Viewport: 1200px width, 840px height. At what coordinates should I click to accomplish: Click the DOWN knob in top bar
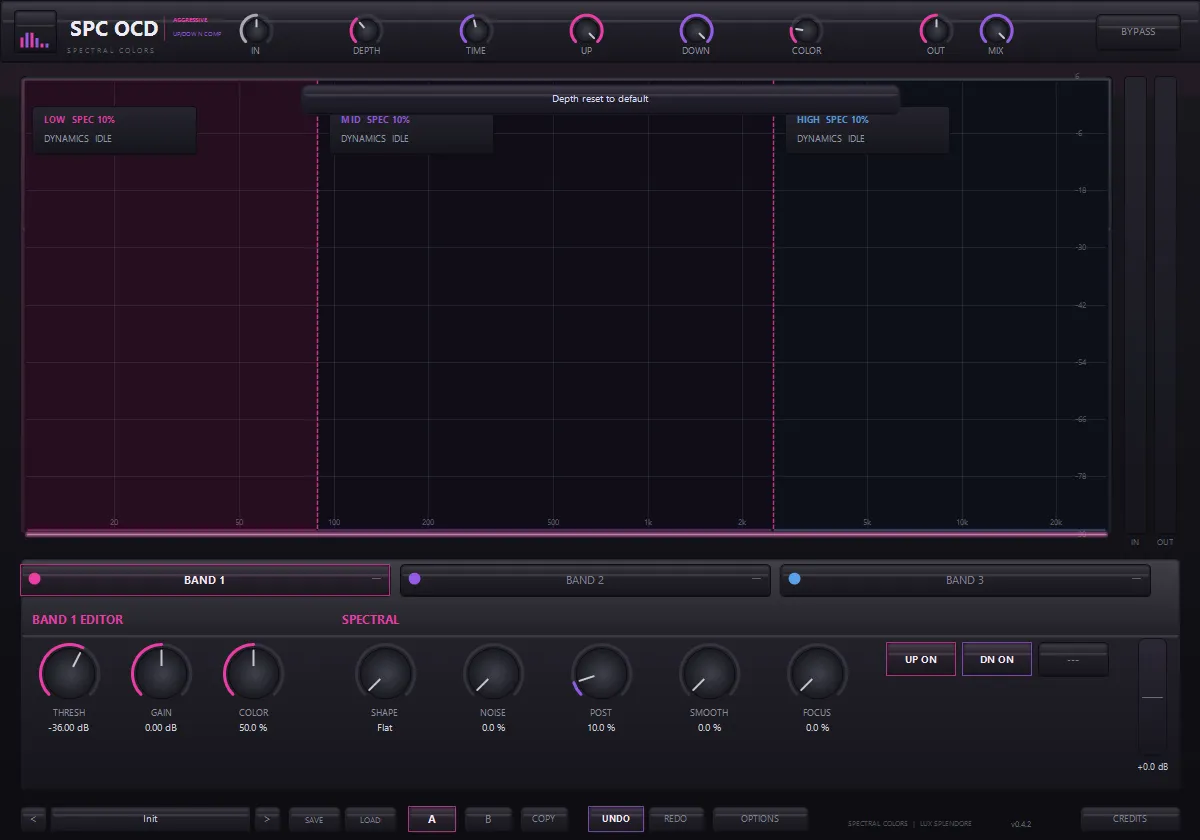[696, 30]
